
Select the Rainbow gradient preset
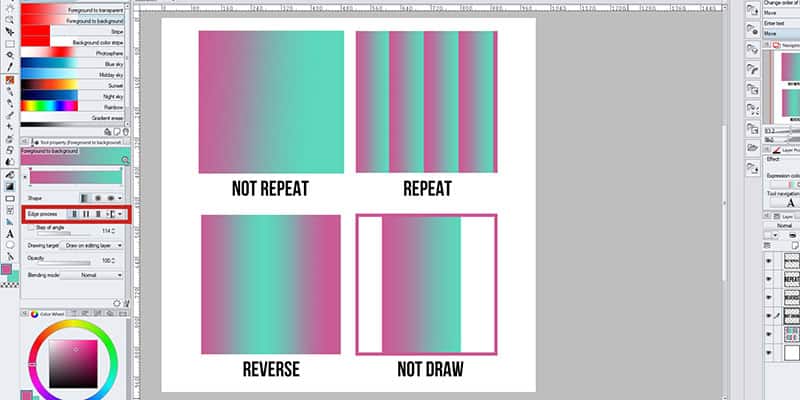click(72, 107)
